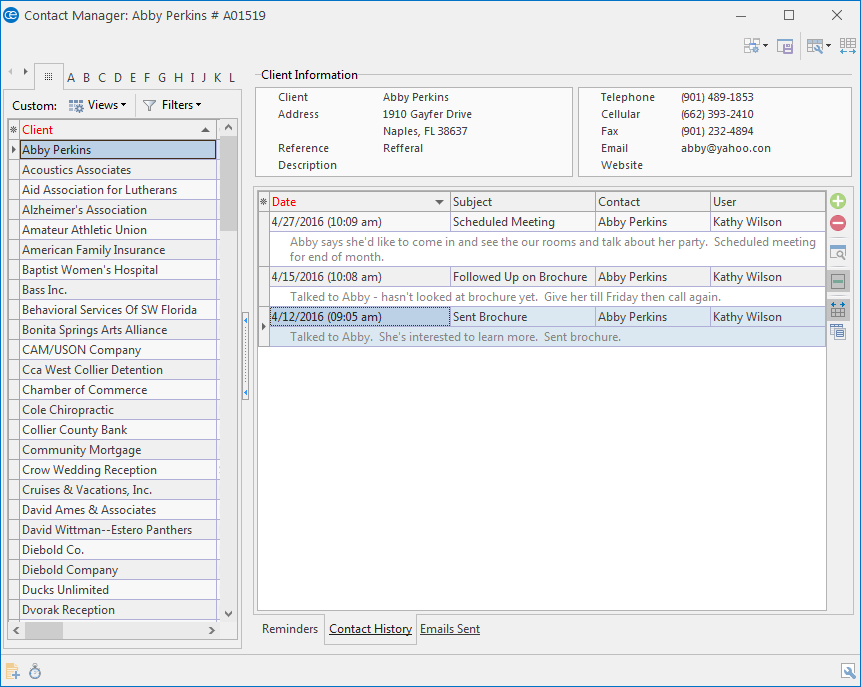Open the Views dropdown
861x687 pixels.
98,105
